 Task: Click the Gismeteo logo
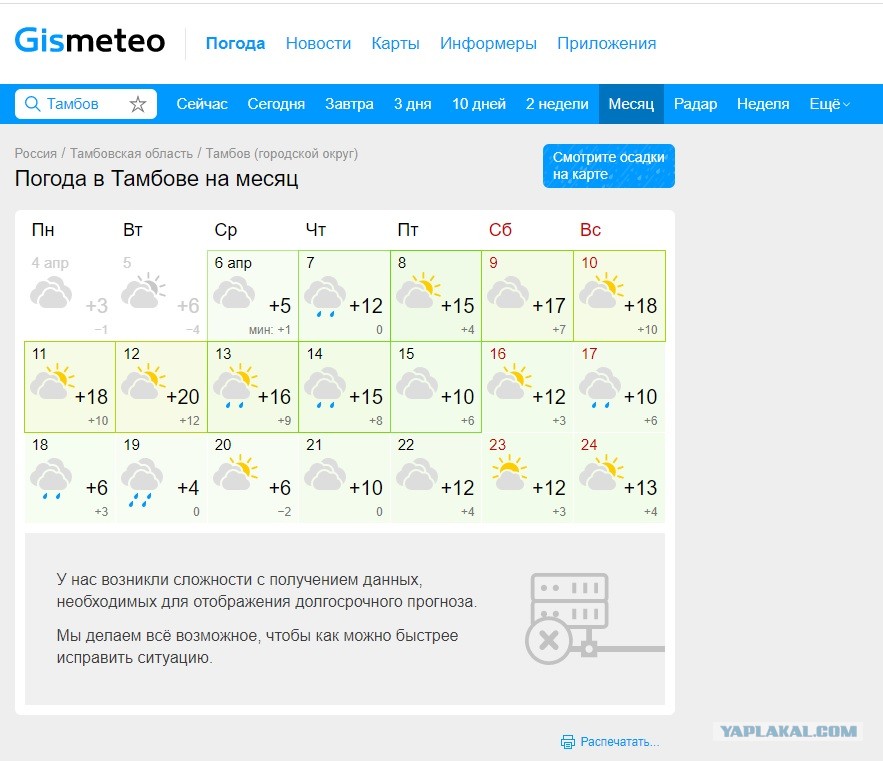click(90, 40)
